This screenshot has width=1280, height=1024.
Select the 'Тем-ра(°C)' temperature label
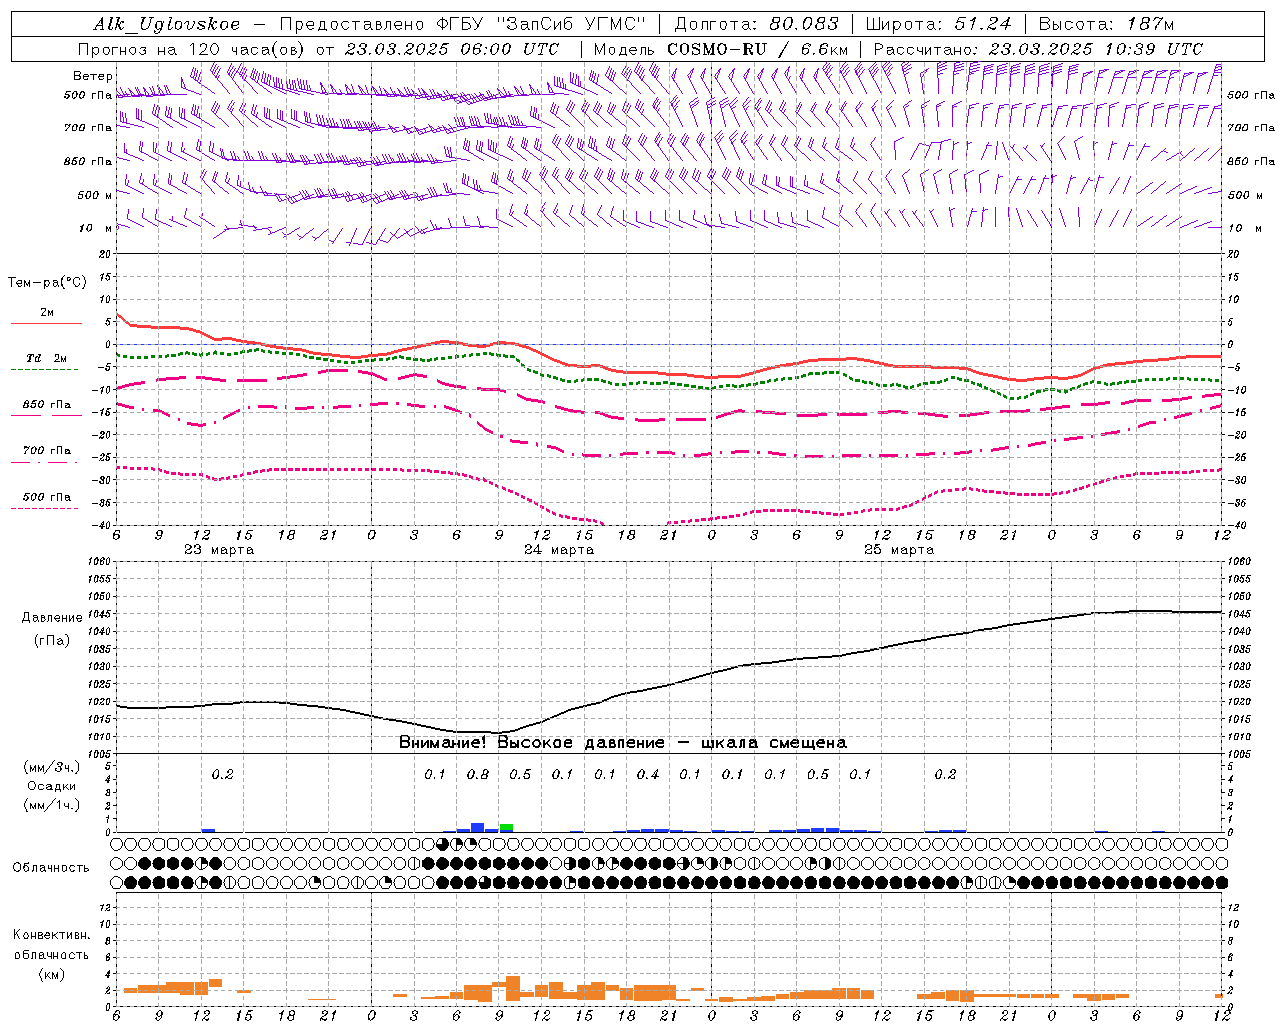(x=47, y=283)
